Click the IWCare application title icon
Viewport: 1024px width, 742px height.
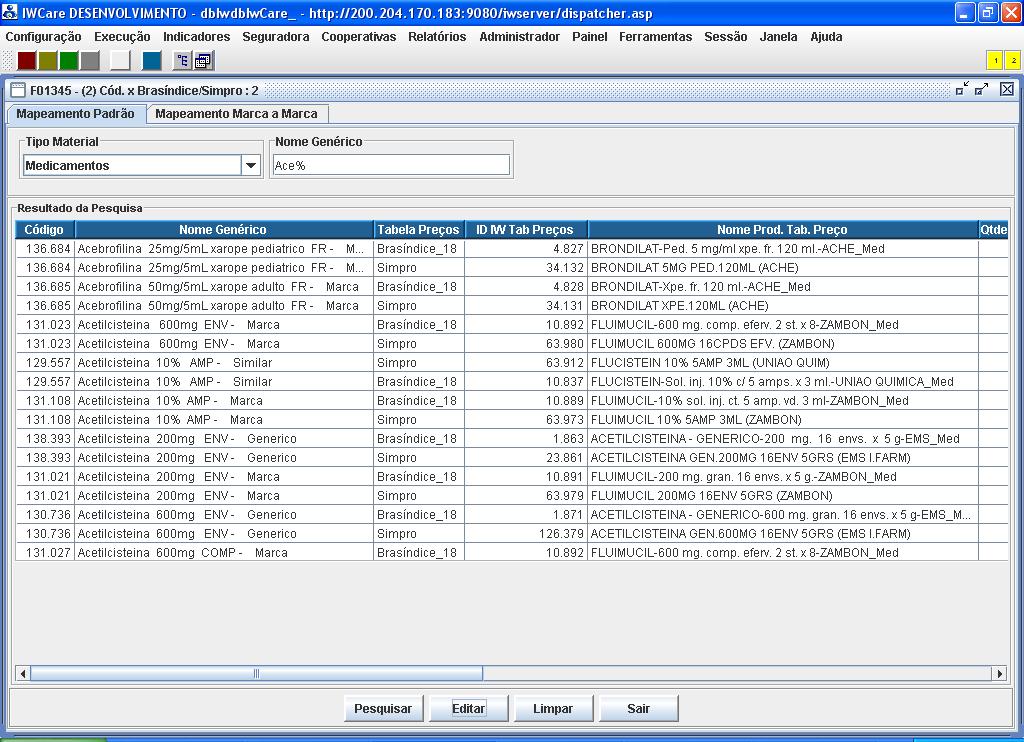coord(10,12)
